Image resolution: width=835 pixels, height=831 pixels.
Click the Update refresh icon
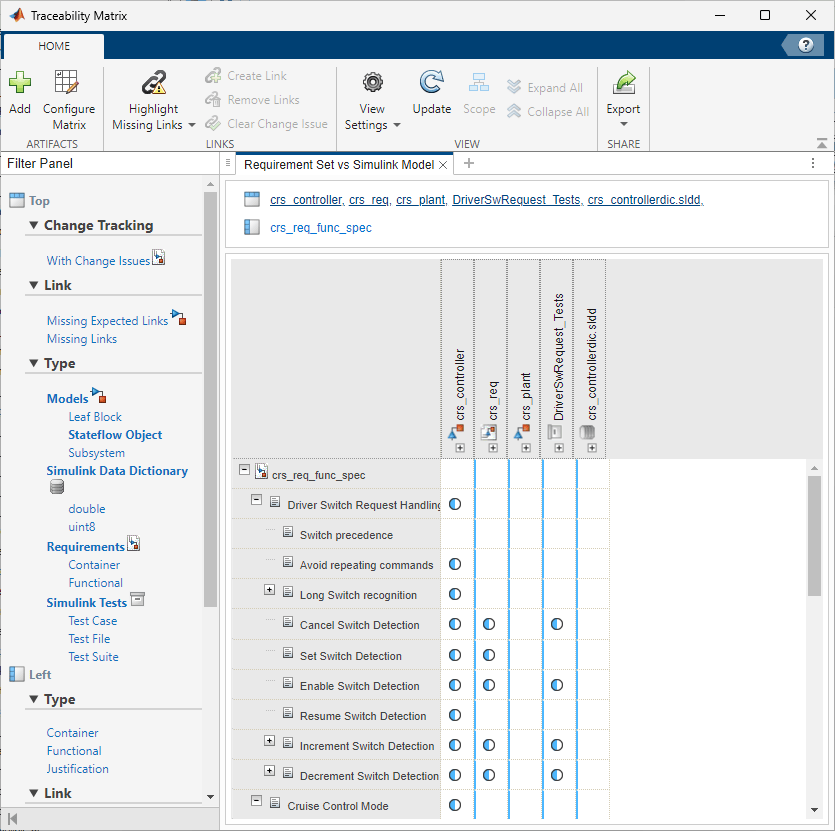(x=431, y=83)
